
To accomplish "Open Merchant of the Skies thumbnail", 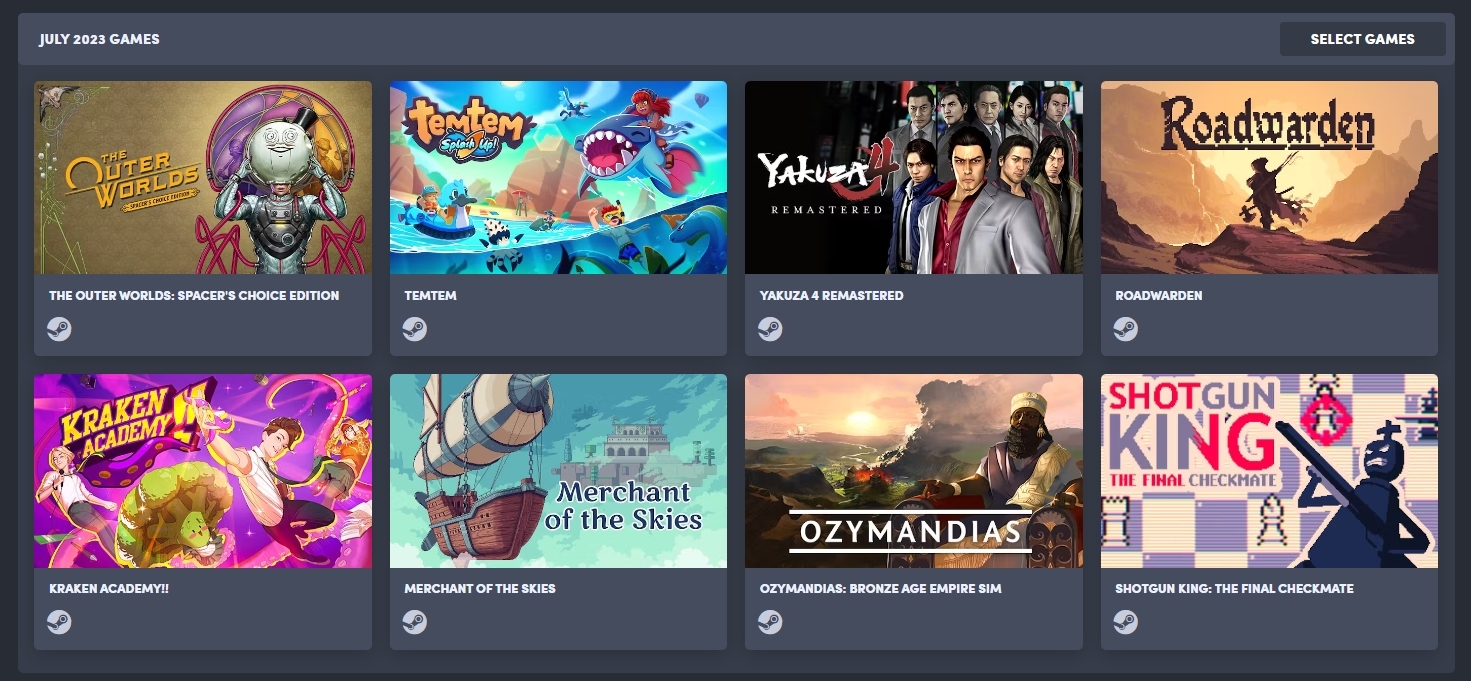I will 558,471.
